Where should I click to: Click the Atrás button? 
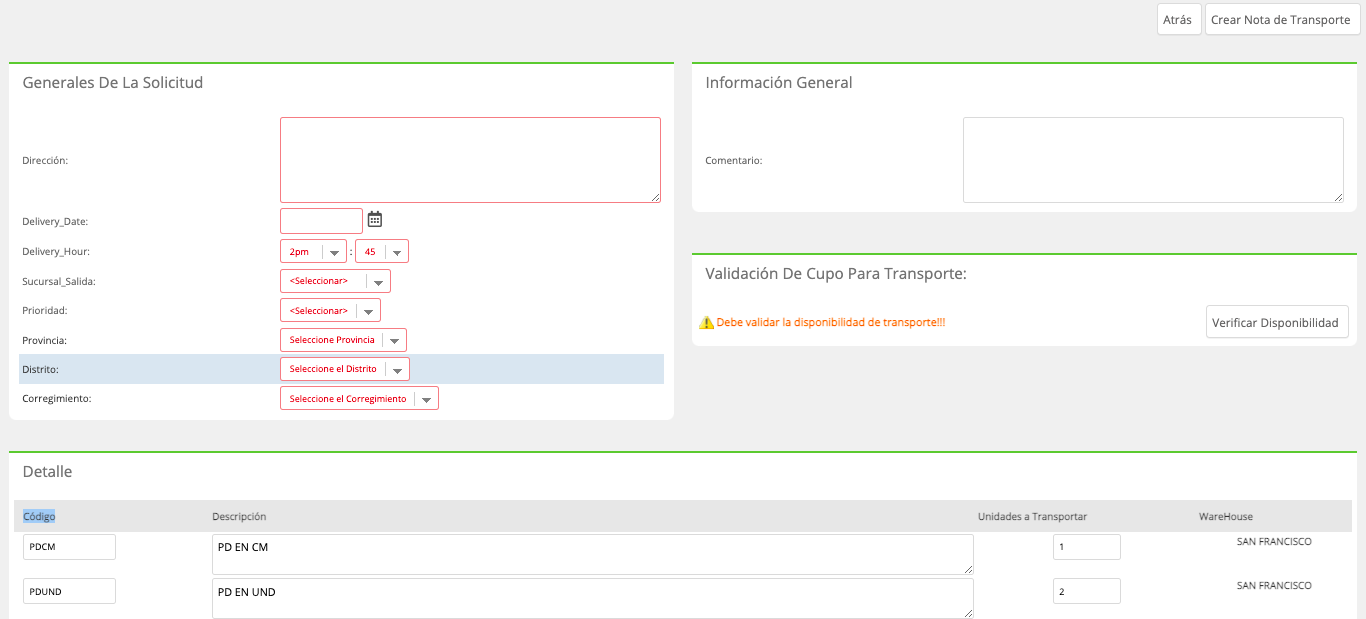1179,20
